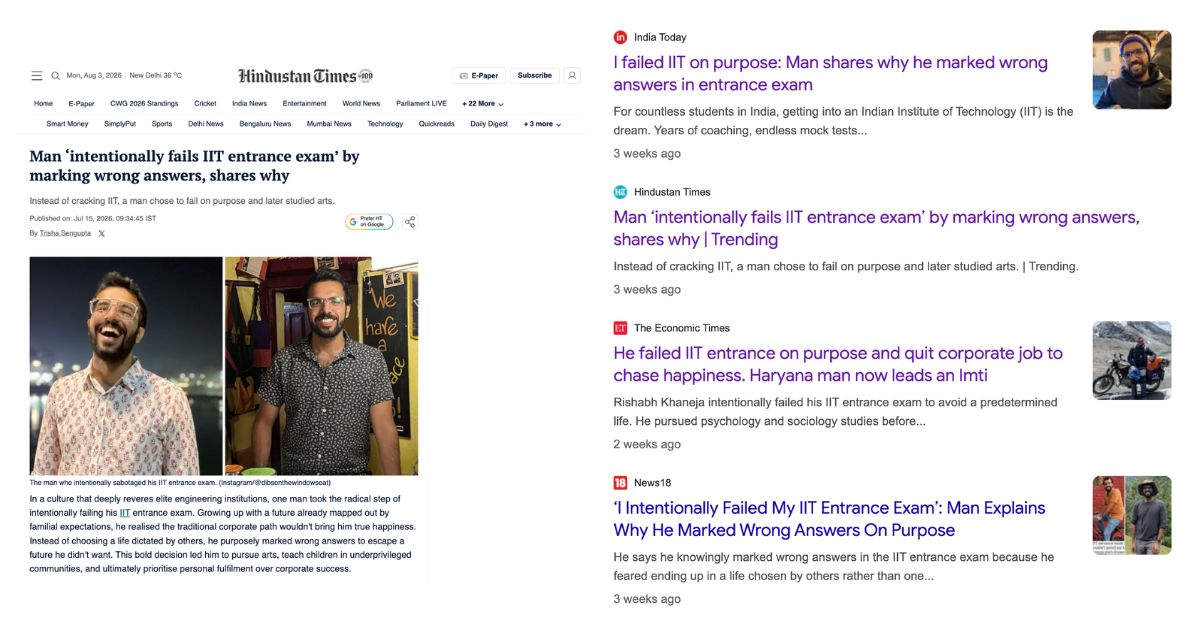Open E-Paper in the navigation bar

(81, 103)
